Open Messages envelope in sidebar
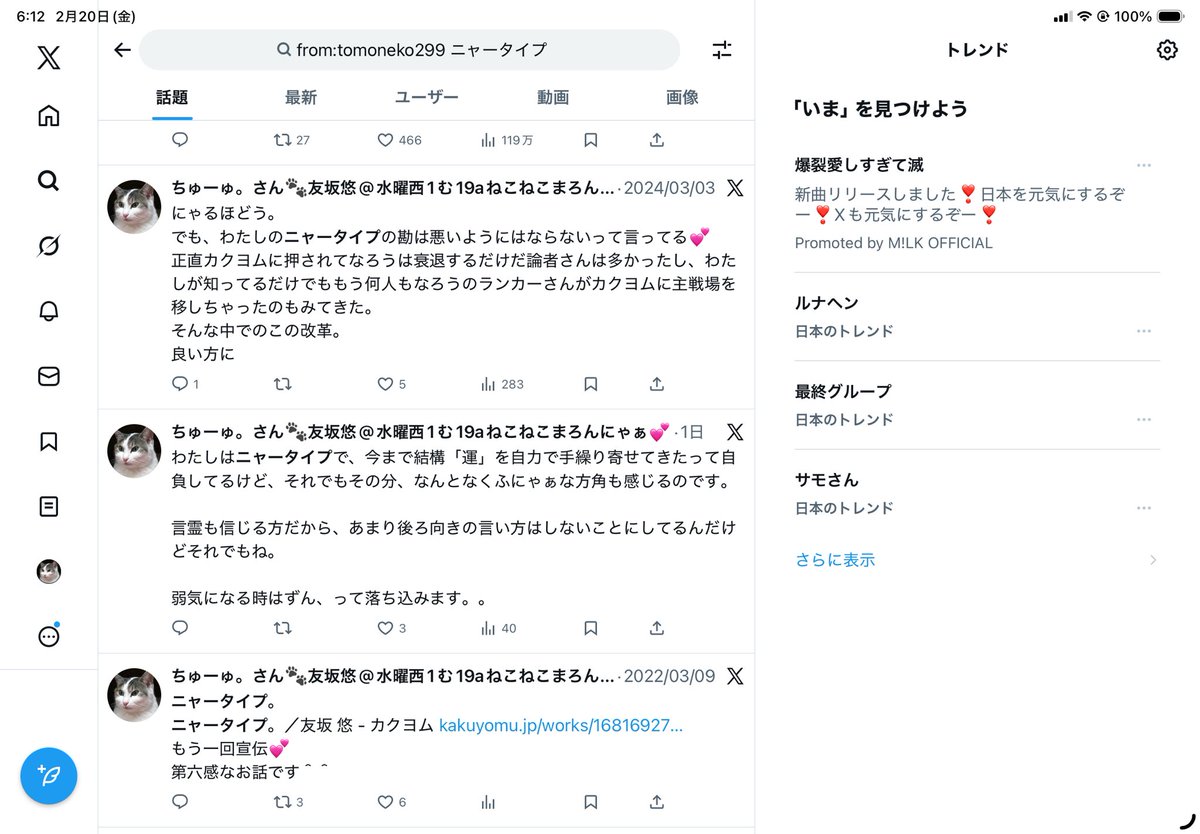Image resolution: width=1200 pixels, height=834 pixels. click(48, 376)
